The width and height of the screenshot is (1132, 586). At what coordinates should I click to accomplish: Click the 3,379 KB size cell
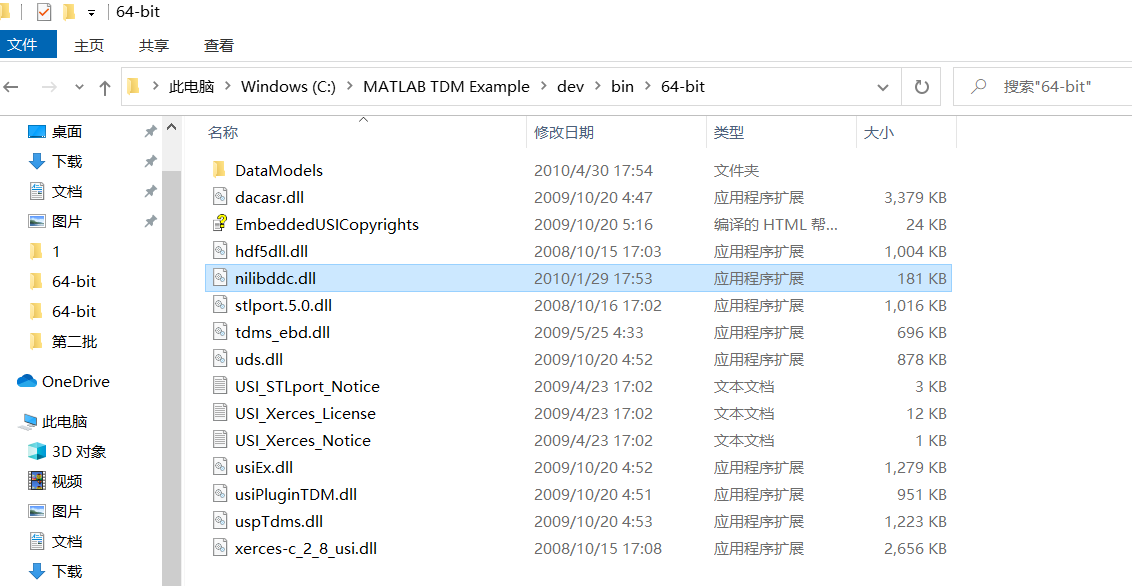coord(915,197)
